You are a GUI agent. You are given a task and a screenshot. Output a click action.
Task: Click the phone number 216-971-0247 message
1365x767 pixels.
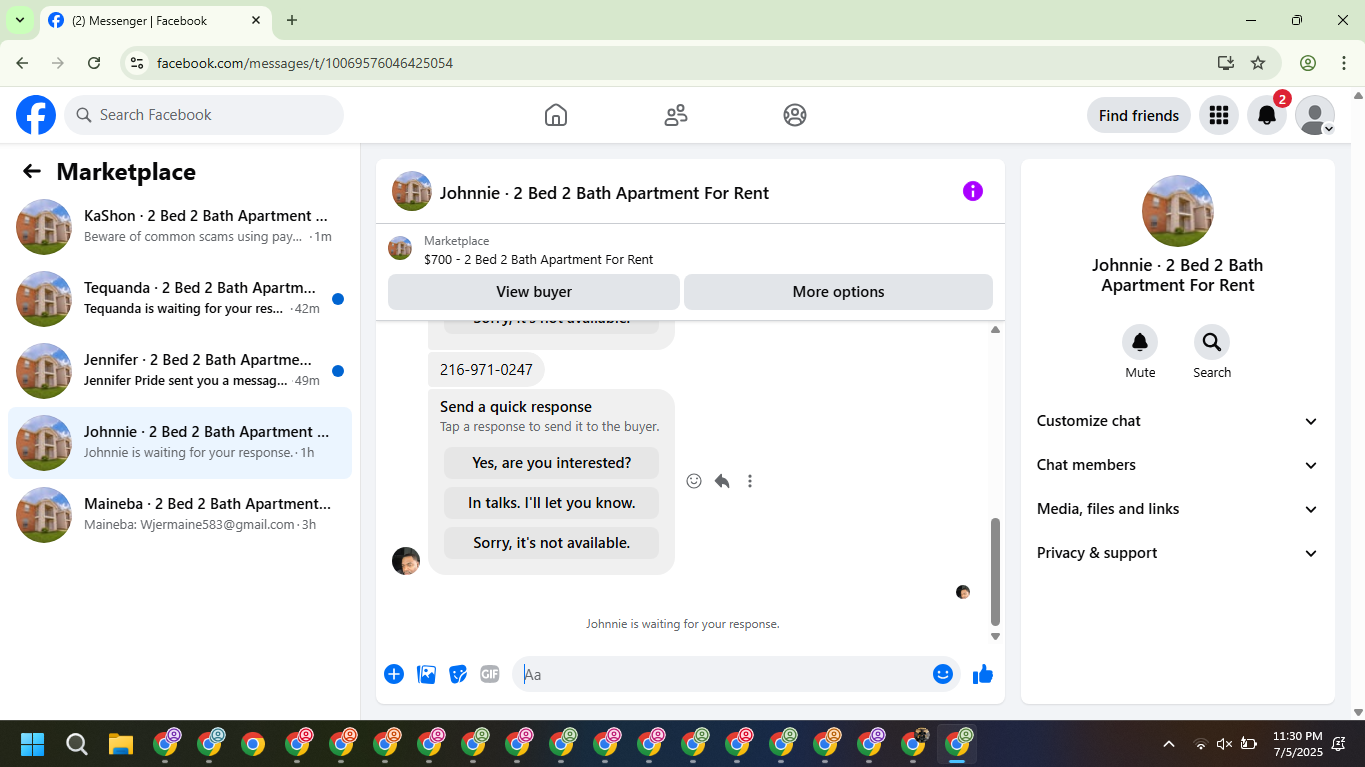click(x=486, y=370)
